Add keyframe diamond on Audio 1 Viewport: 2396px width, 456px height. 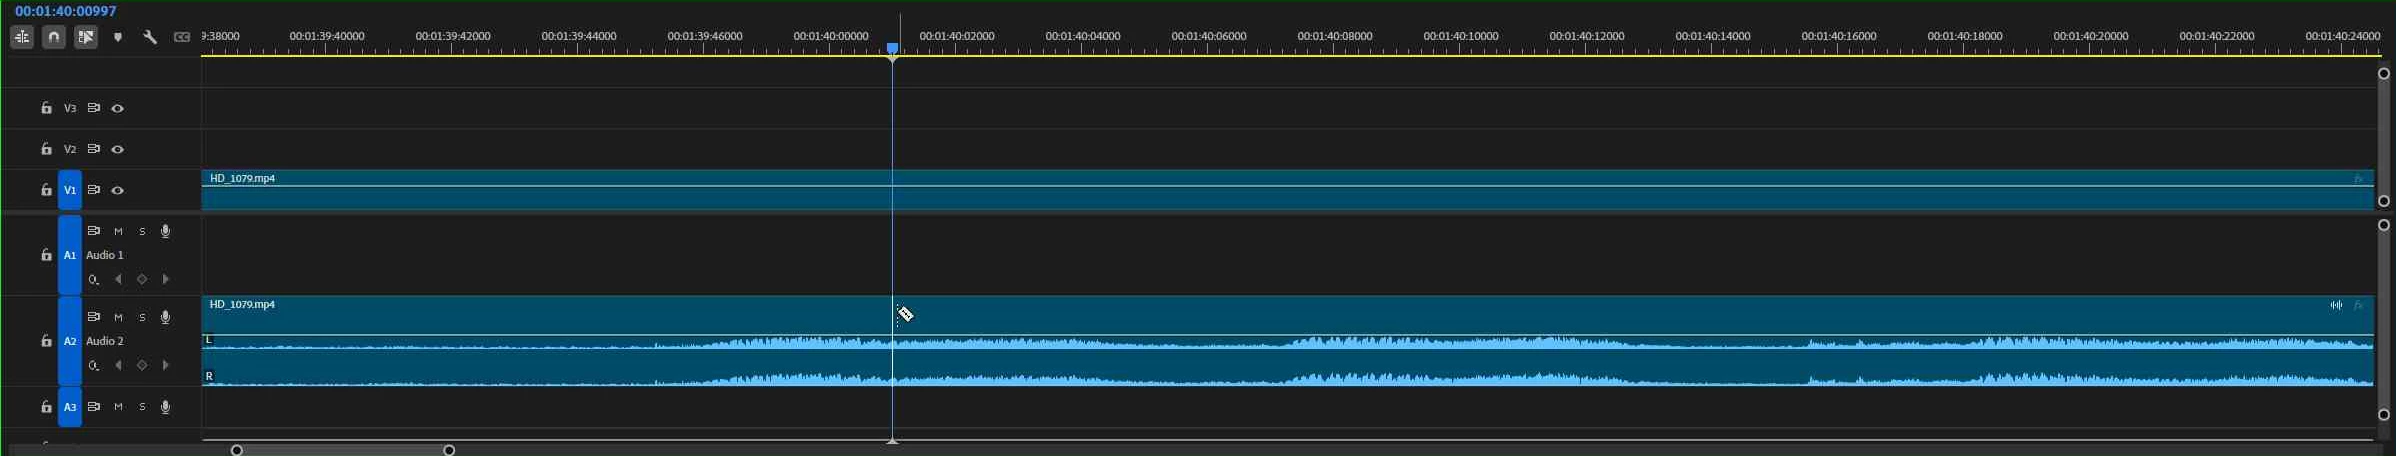pyautogui.click(x=142, y=280)
